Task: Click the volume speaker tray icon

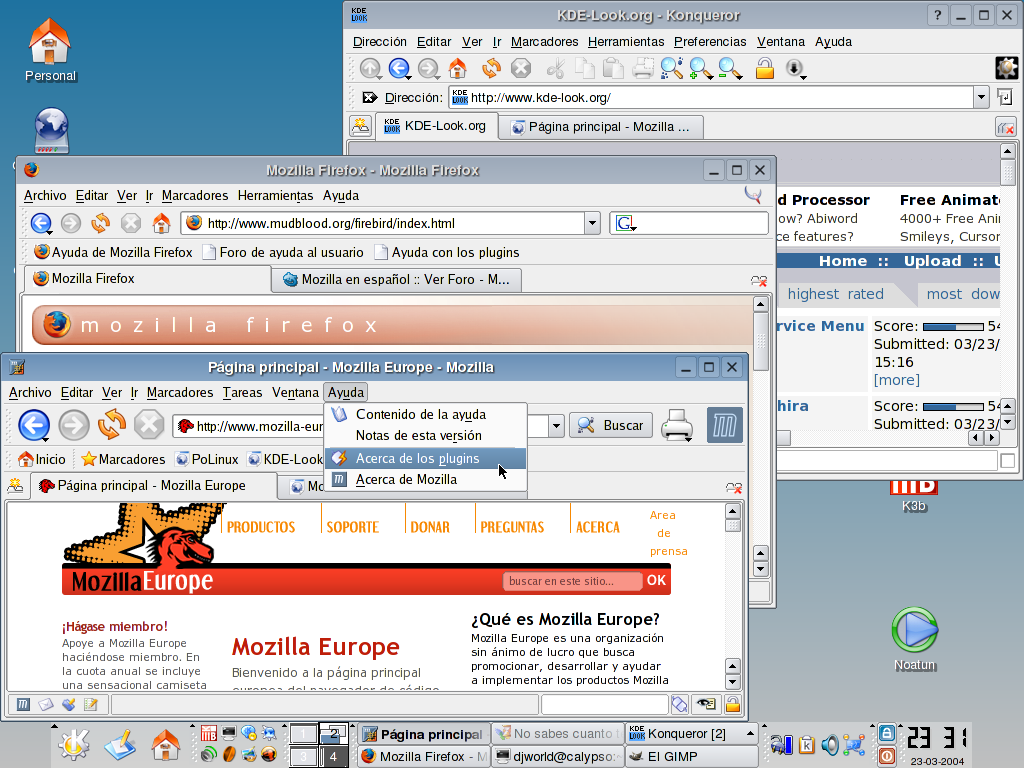Action: point(830,744)
